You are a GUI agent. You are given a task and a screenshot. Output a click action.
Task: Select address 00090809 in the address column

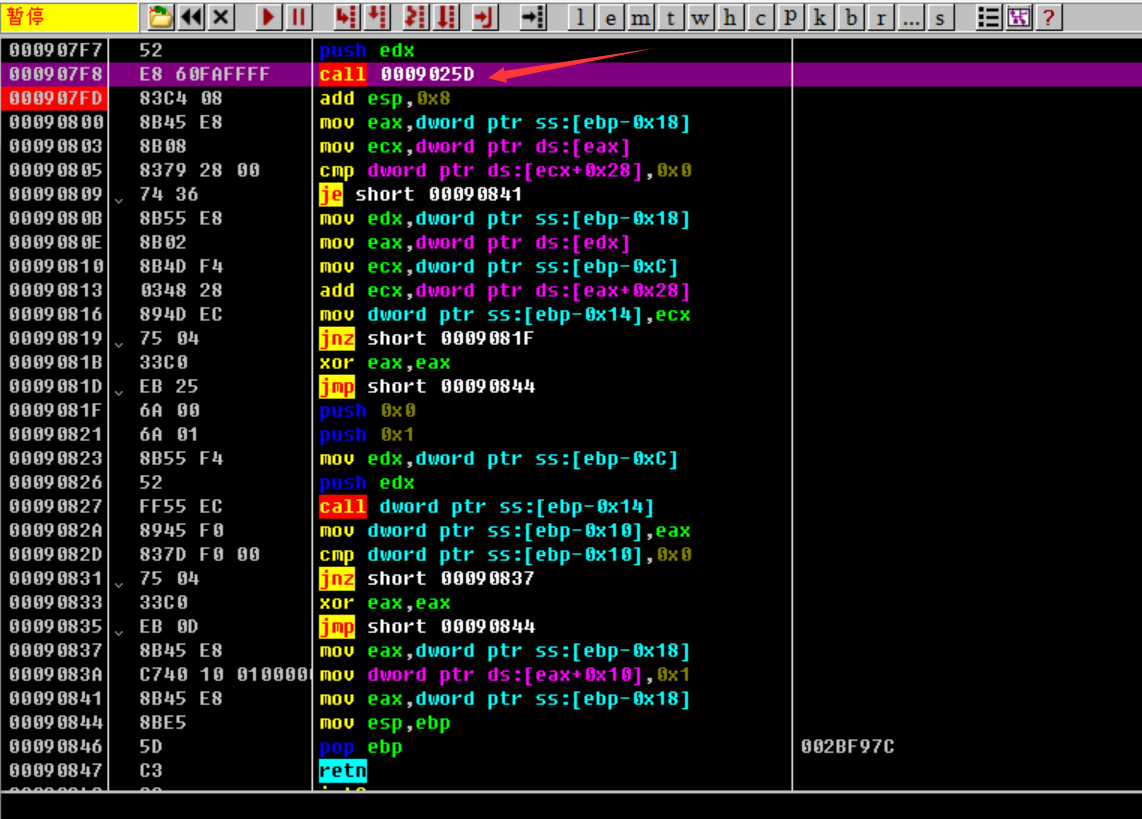[x=55, y=194]
